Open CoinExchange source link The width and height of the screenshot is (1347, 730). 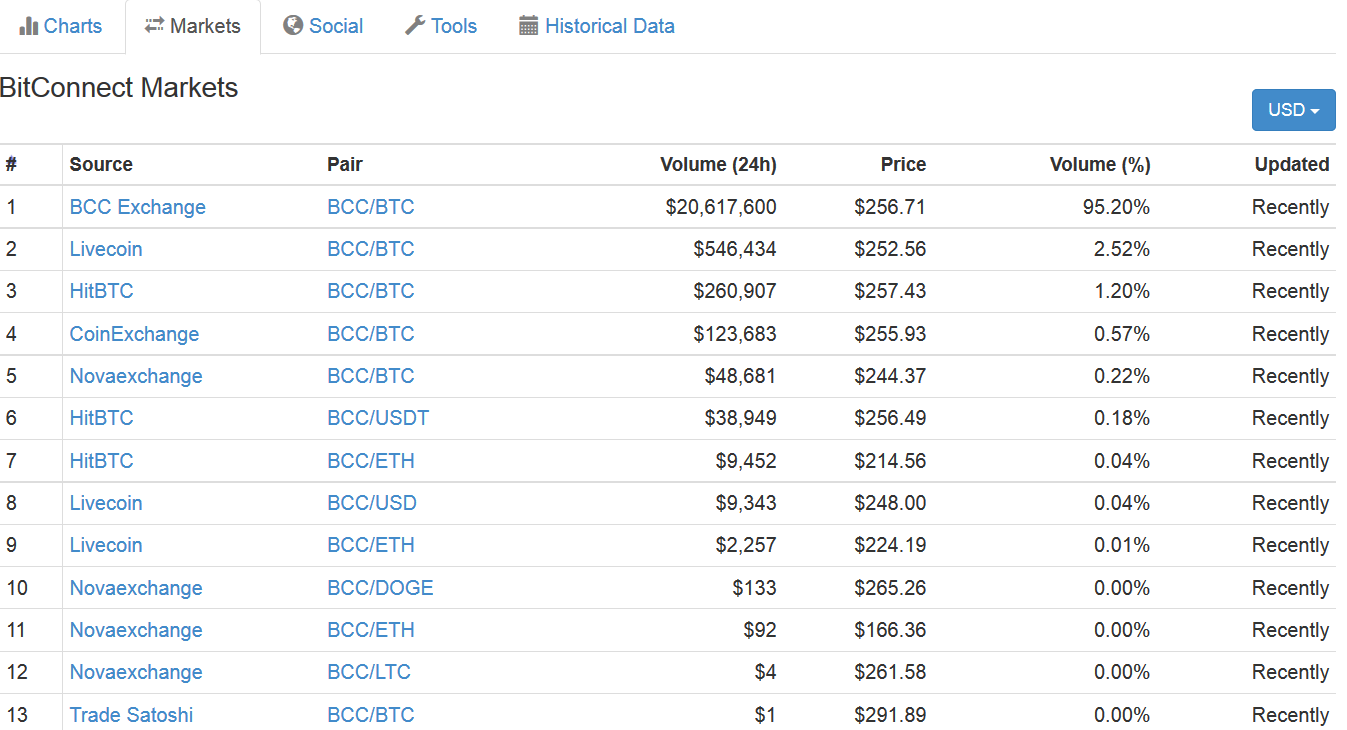135,334
